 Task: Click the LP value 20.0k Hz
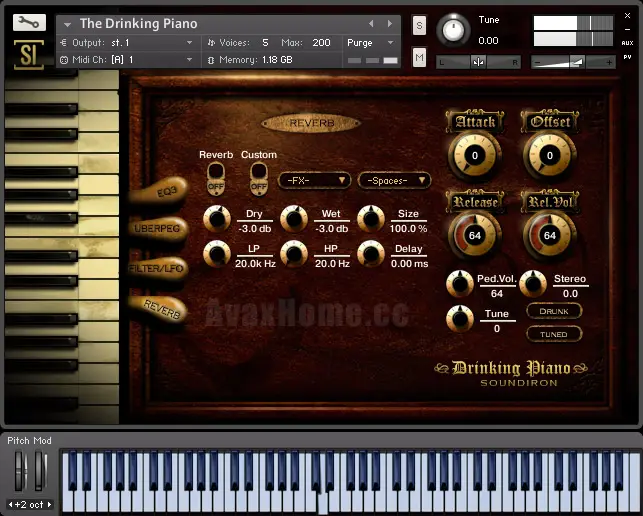[255, 264]
